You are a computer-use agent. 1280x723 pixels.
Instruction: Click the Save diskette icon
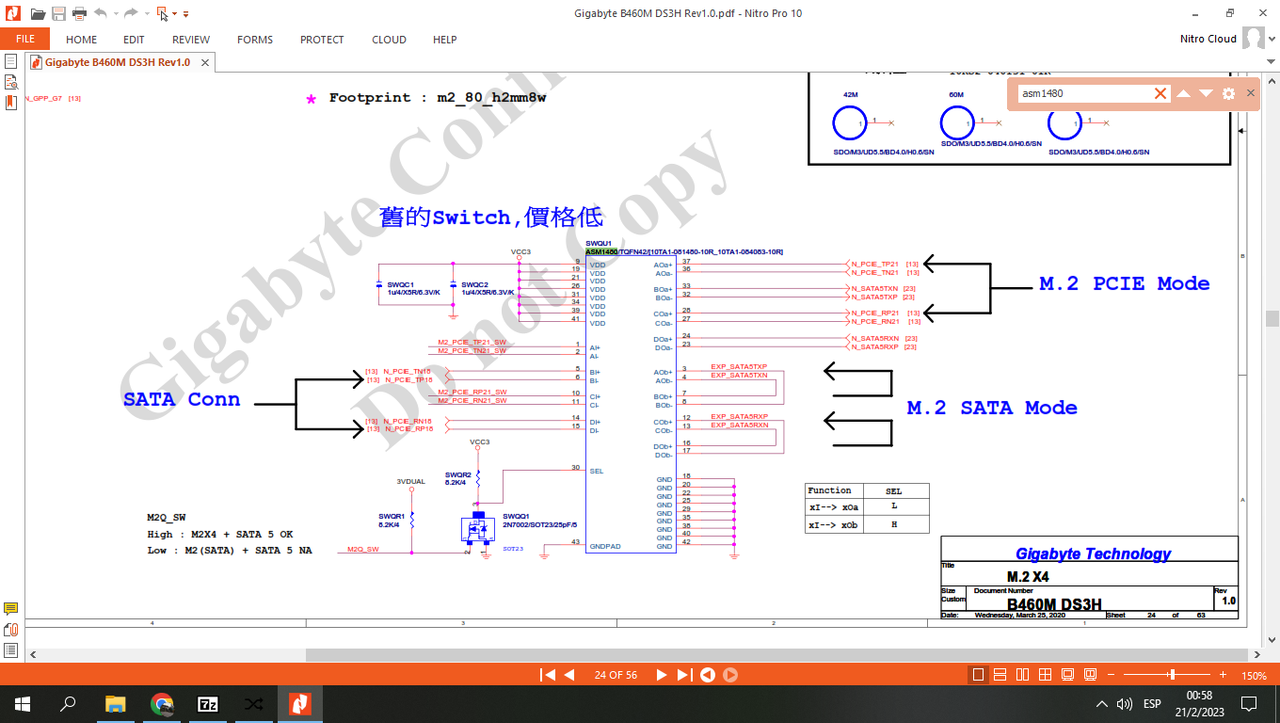tap(59, 14)
